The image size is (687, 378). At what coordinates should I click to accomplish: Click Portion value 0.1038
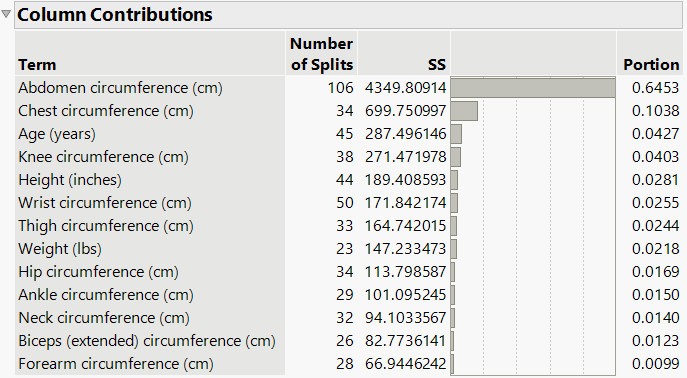pyautogui.click(x=655, y=111)
